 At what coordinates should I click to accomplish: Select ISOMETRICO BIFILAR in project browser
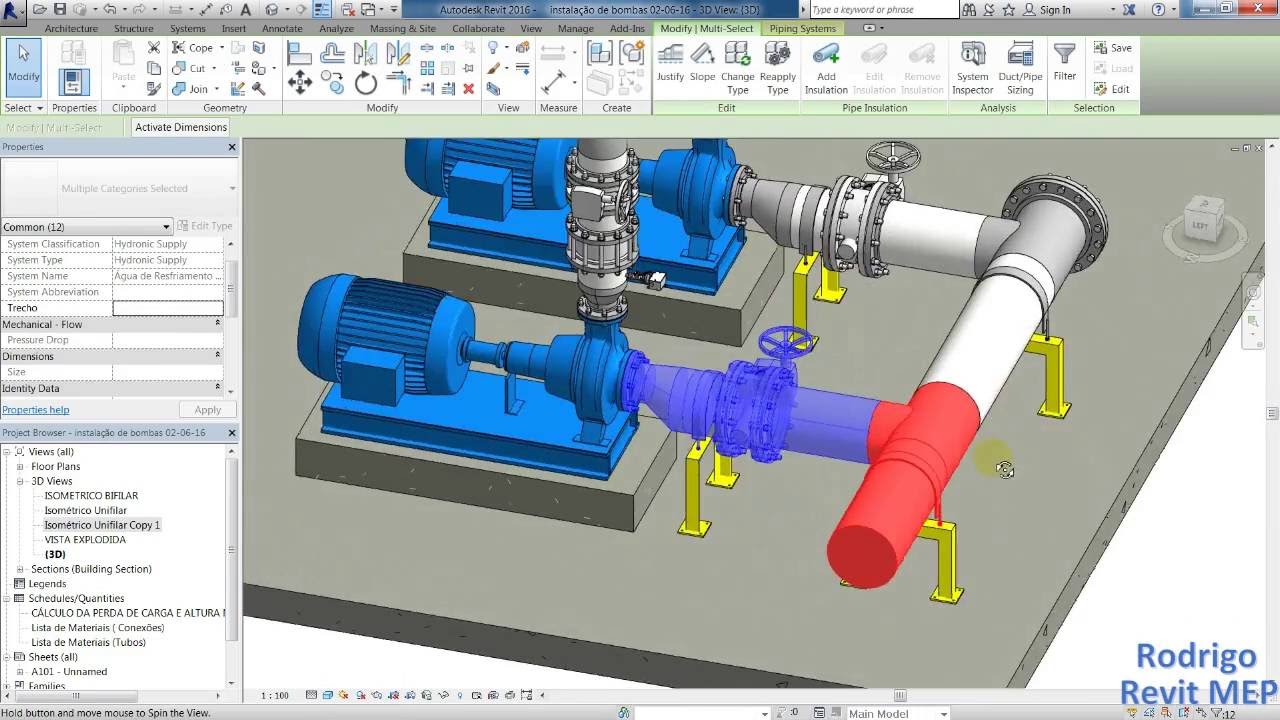click(x=91, y=496)
